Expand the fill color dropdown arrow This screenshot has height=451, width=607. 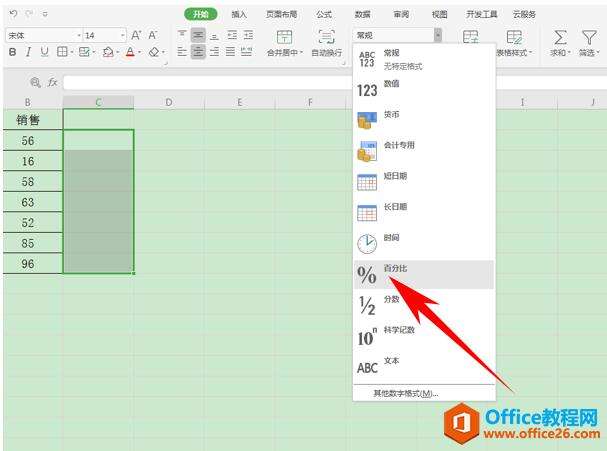point(117,52)
